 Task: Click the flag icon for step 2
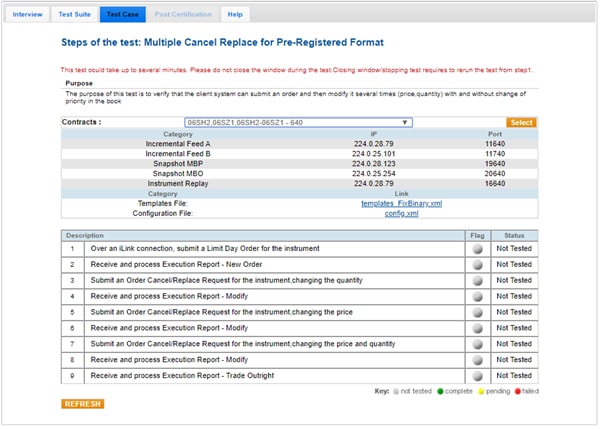[x=477, y=264]
